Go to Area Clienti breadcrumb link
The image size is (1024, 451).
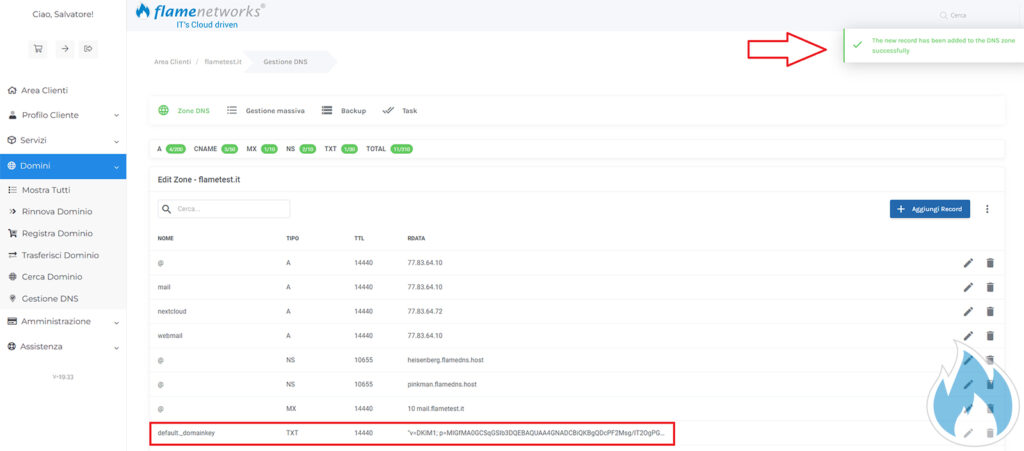pyautogui.click(x=172, y=62)
